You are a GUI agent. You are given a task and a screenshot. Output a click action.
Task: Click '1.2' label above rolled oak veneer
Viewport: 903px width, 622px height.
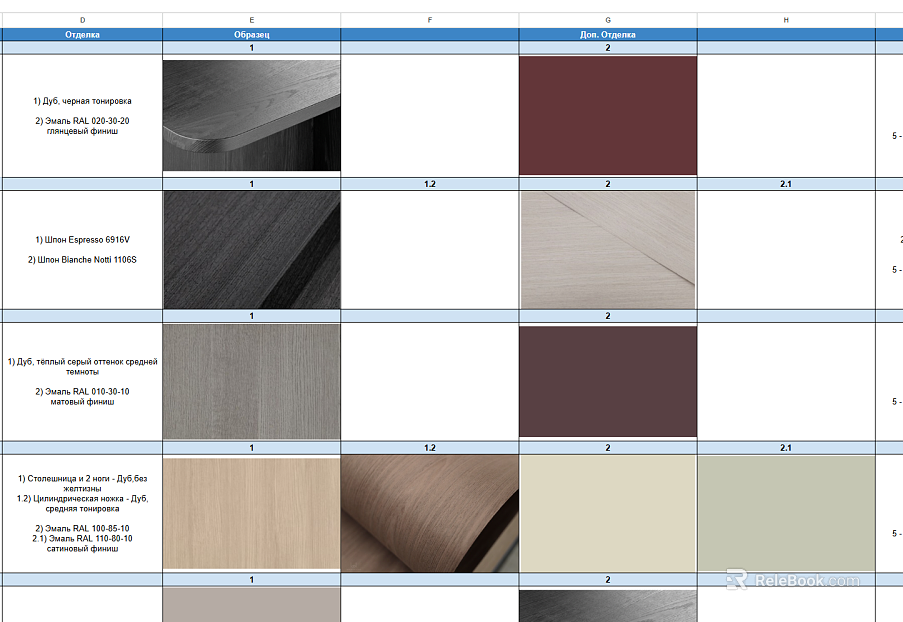click(430, 447)
